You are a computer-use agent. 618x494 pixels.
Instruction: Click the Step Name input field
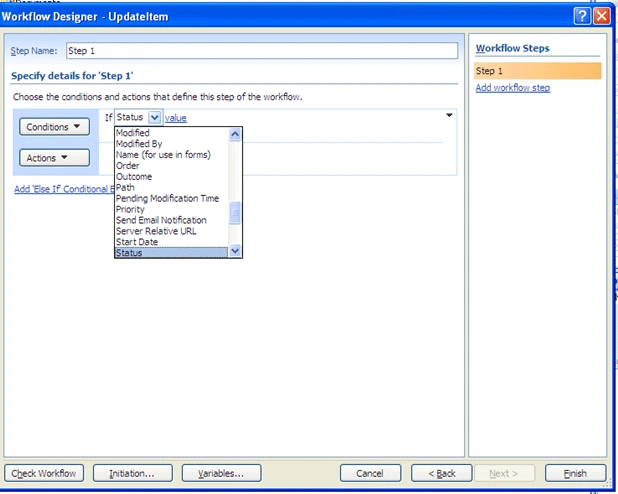point(262,51)
